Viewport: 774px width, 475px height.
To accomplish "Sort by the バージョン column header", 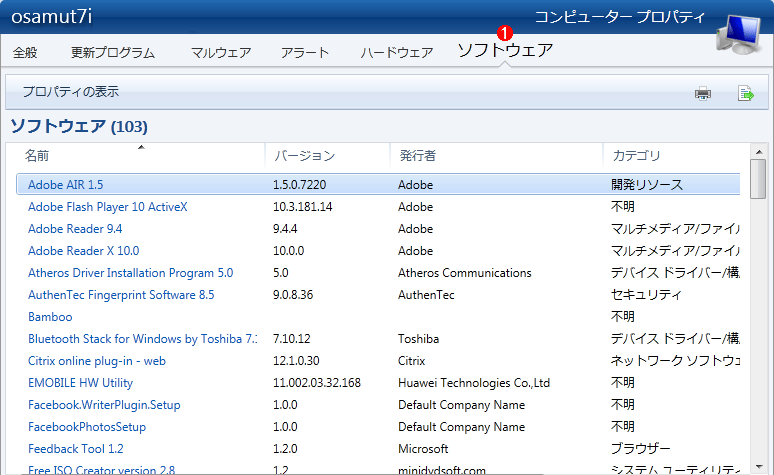I will 305,156.
